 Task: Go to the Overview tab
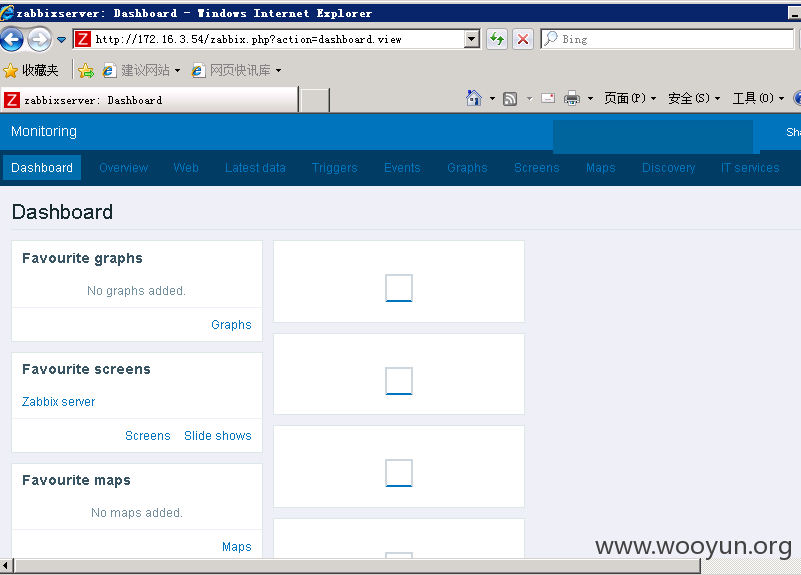click(x=124, y=167)
